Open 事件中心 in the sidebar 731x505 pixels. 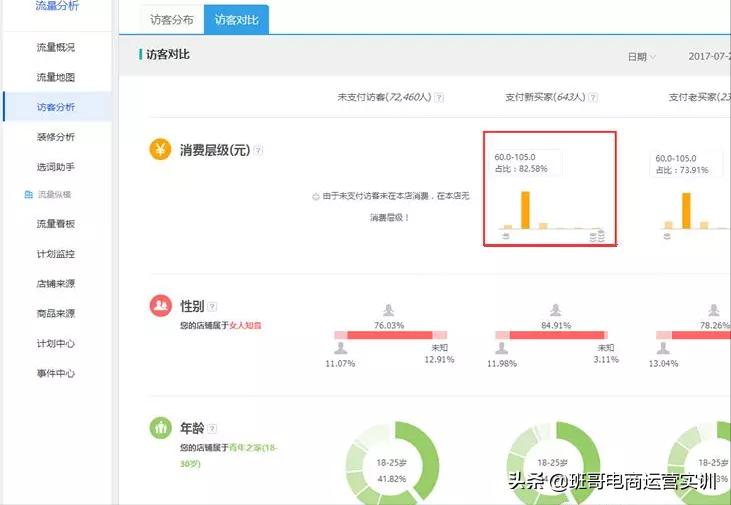click(x=55, y=373)
